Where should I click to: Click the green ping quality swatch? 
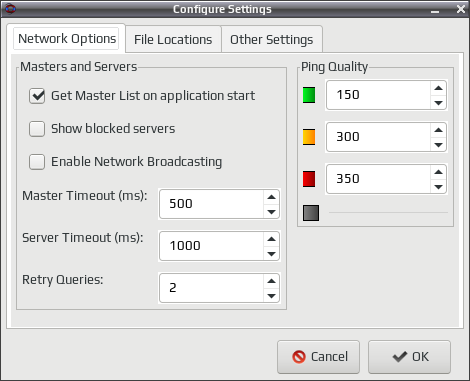point(309,95)
